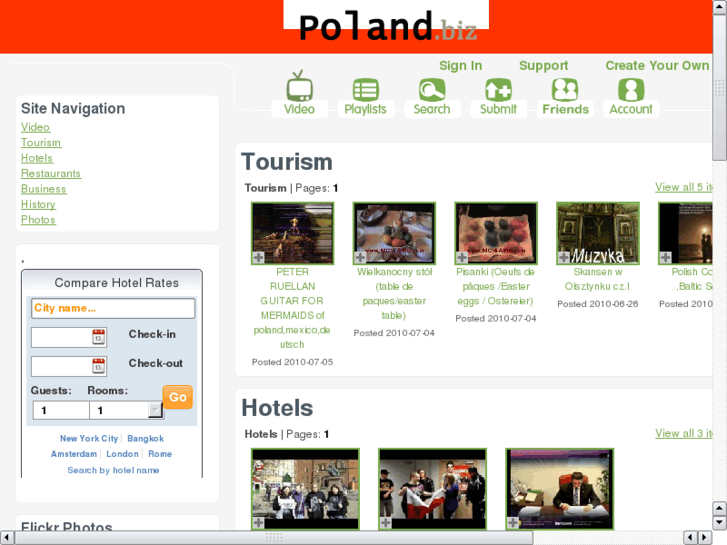Open the Friends label in top menu
The width and height of the screenshot is (727, 545).
click(566, 109)
